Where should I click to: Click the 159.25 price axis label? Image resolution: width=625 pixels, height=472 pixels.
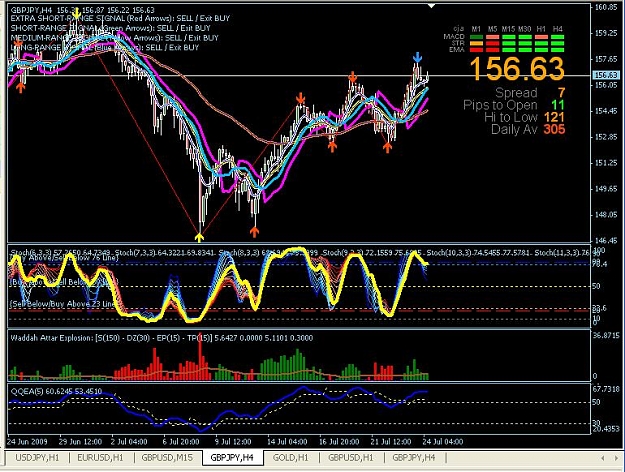tap(606, 33)
